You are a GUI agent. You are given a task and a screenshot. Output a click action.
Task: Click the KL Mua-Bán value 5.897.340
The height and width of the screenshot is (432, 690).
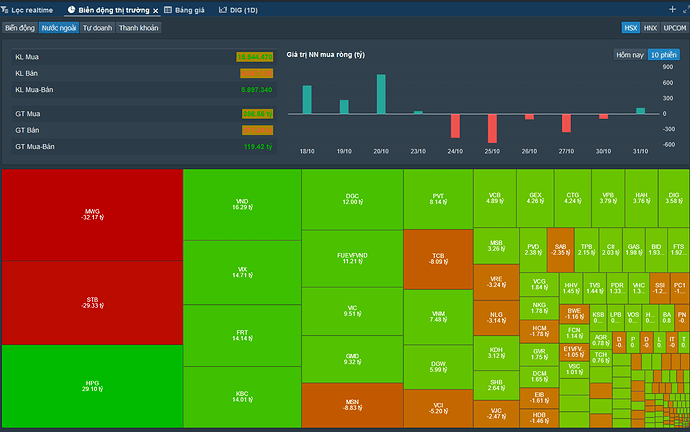(257, 90)
